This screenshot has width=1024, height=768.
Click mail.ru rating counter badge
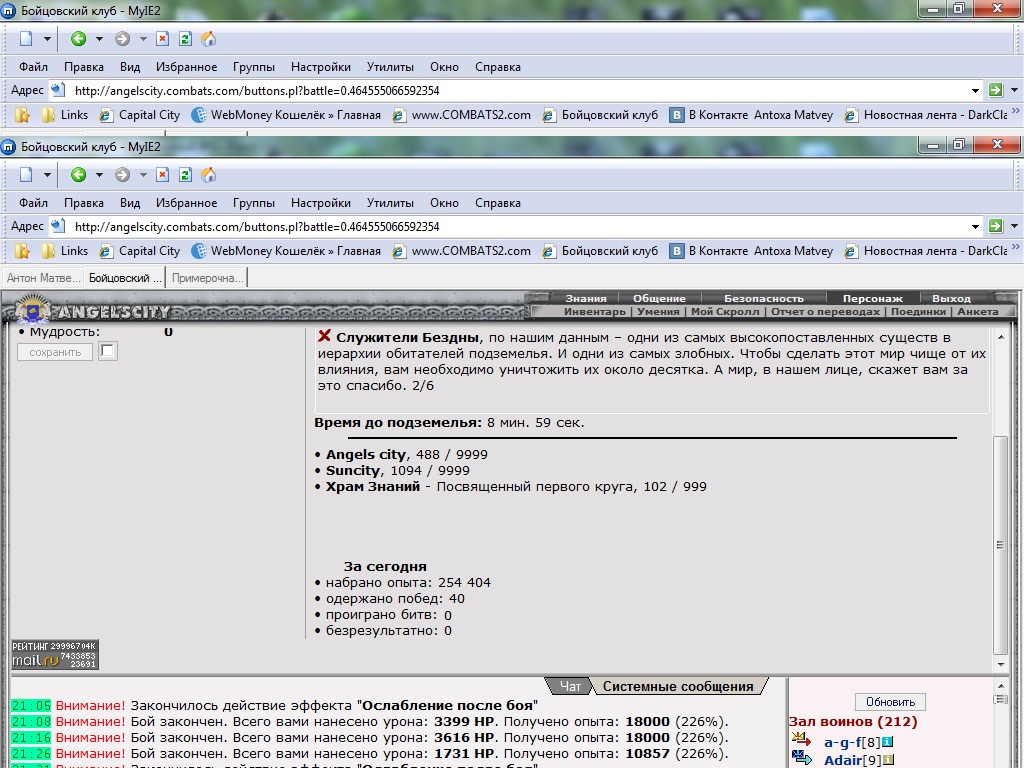tap(55, 654)
